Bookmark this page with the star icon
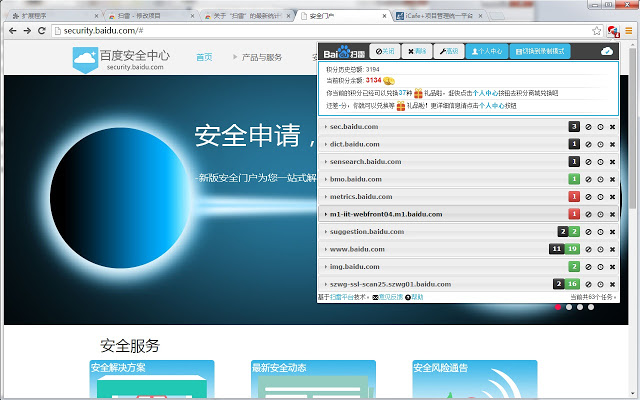 597,31
